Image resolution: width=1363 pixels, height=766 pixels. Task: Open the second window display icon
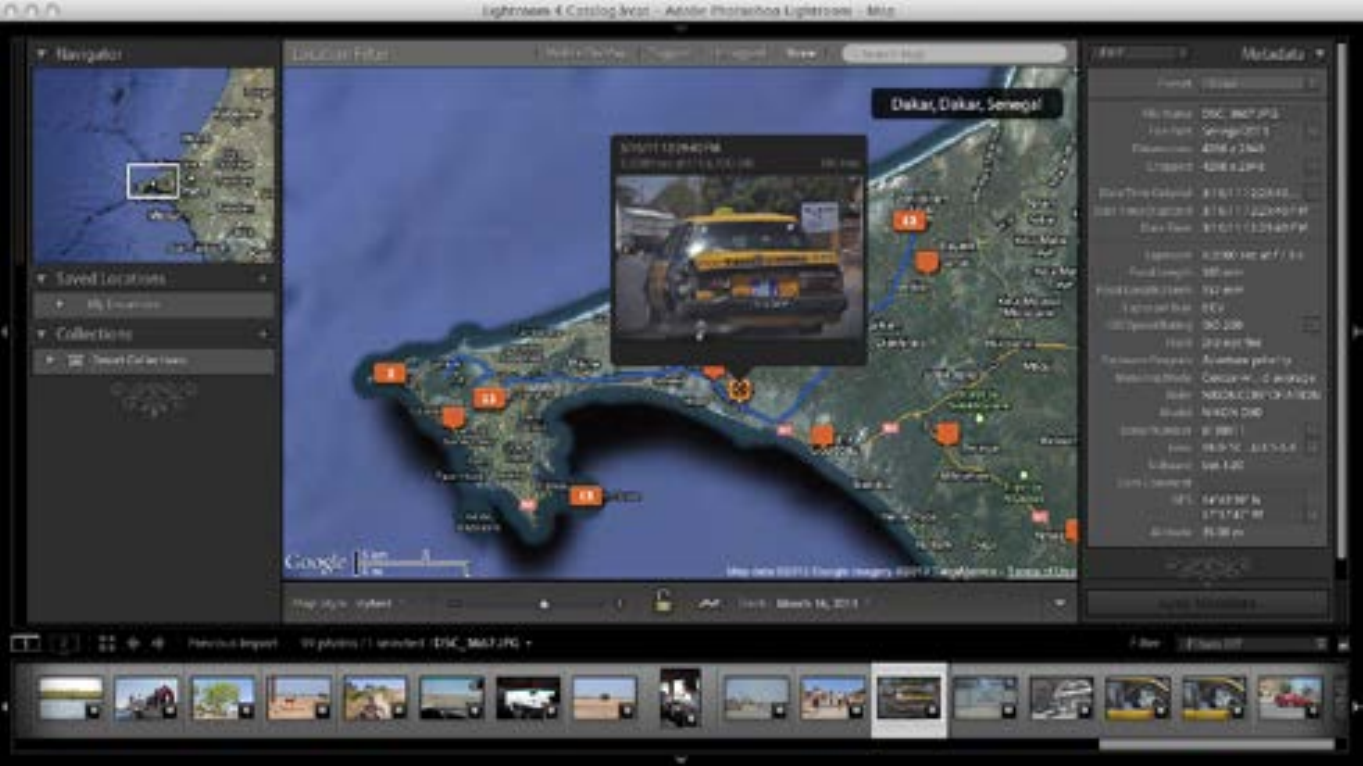(64, 643)
